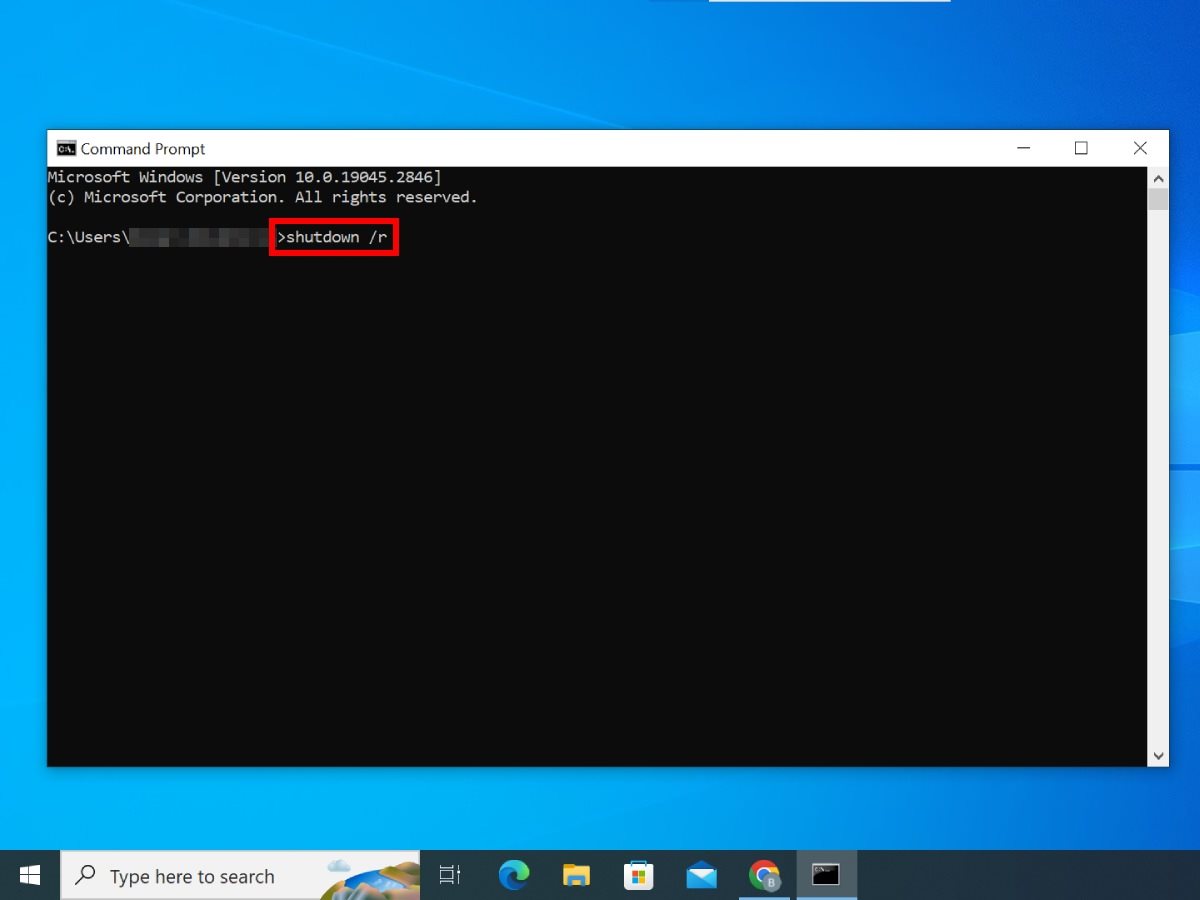The image size is (1200, 900).
Task: Click the Command Prompt title bar icon
Action: coord(66,149)
